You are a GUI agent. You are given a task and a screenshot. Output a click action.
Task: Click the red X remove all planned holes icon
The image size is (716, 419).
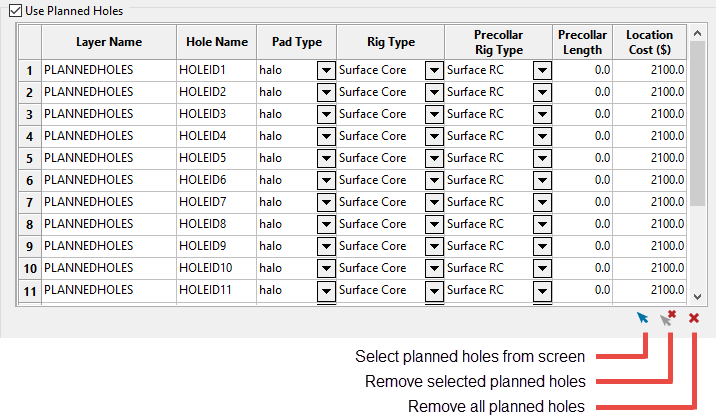[694, 318]
